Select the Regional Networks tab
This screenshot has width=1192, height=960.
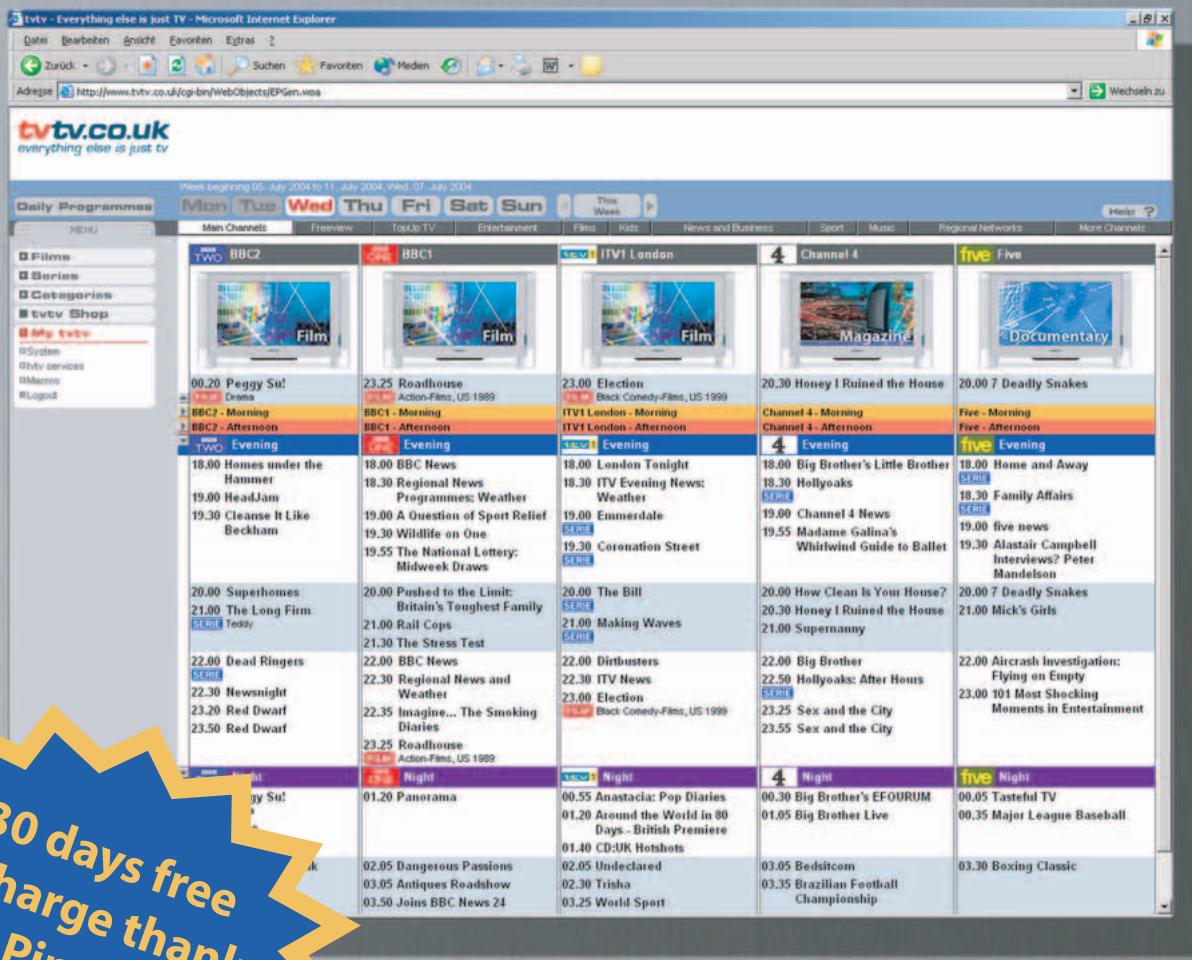pyautogui.click(x=980, y=228)
